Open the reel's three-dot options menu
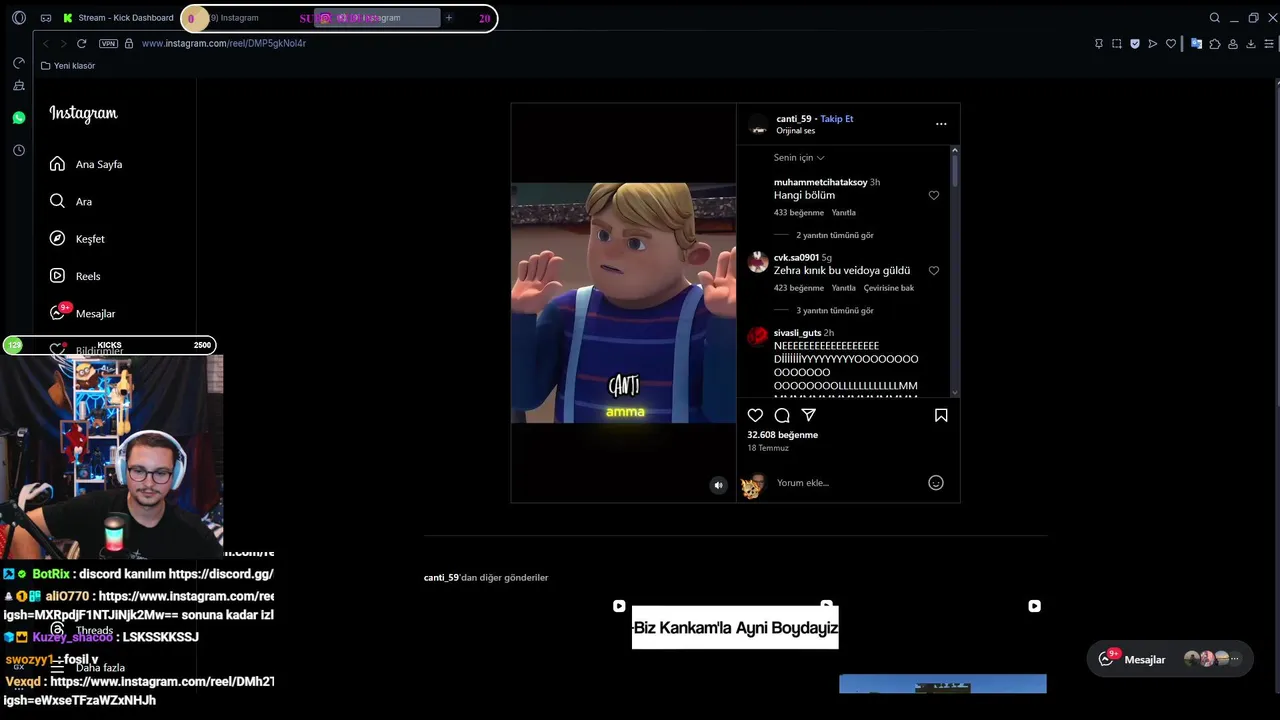 click(x=941, y=124)
